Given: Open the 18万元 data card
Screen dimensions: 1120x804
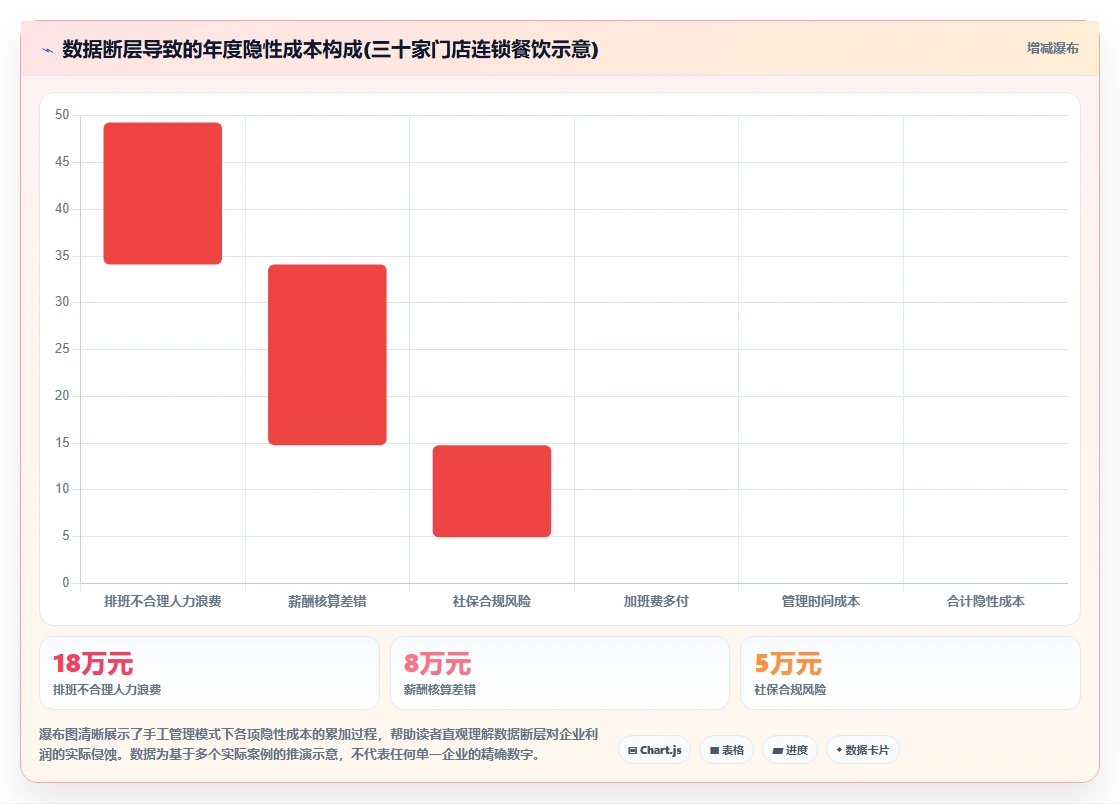Looking at the screenshot, I should click(209, 673).
